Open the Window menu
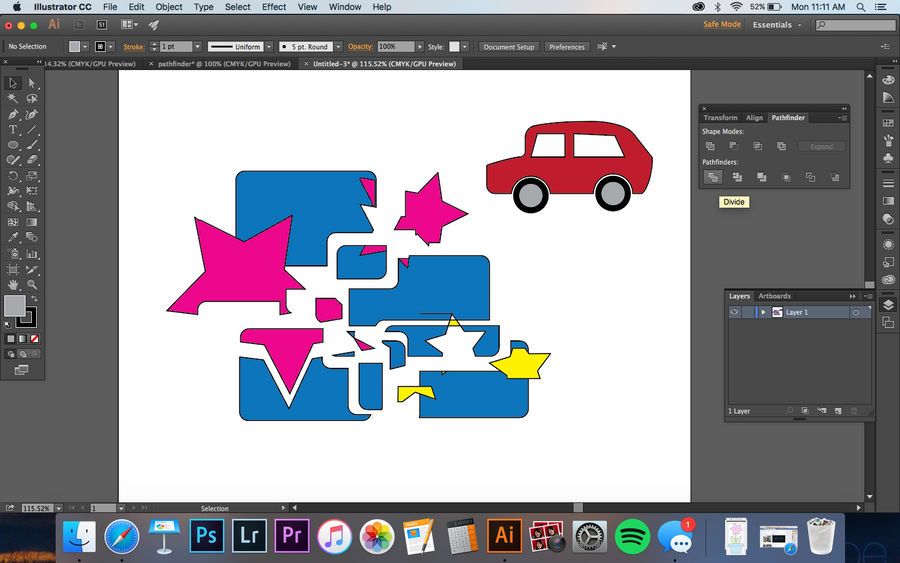This screenshot has width=900, height=563. [x=345, y=7]
